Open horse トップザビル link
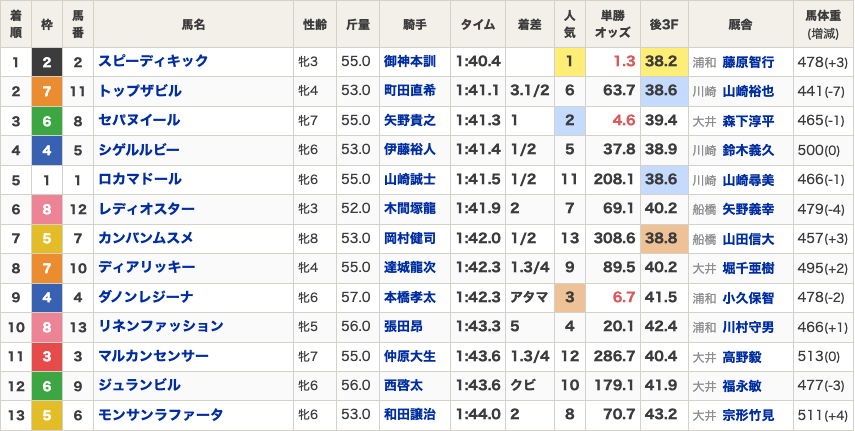Screen dimensions: 855x431 [140, 91]
